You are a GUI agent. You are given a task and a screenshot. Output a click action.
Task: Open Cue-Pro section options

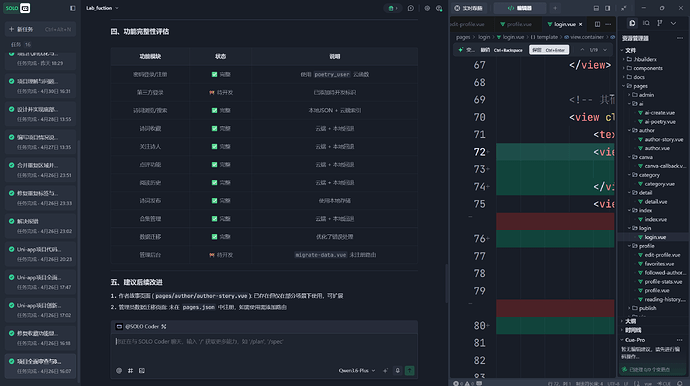tap(680, 340)
